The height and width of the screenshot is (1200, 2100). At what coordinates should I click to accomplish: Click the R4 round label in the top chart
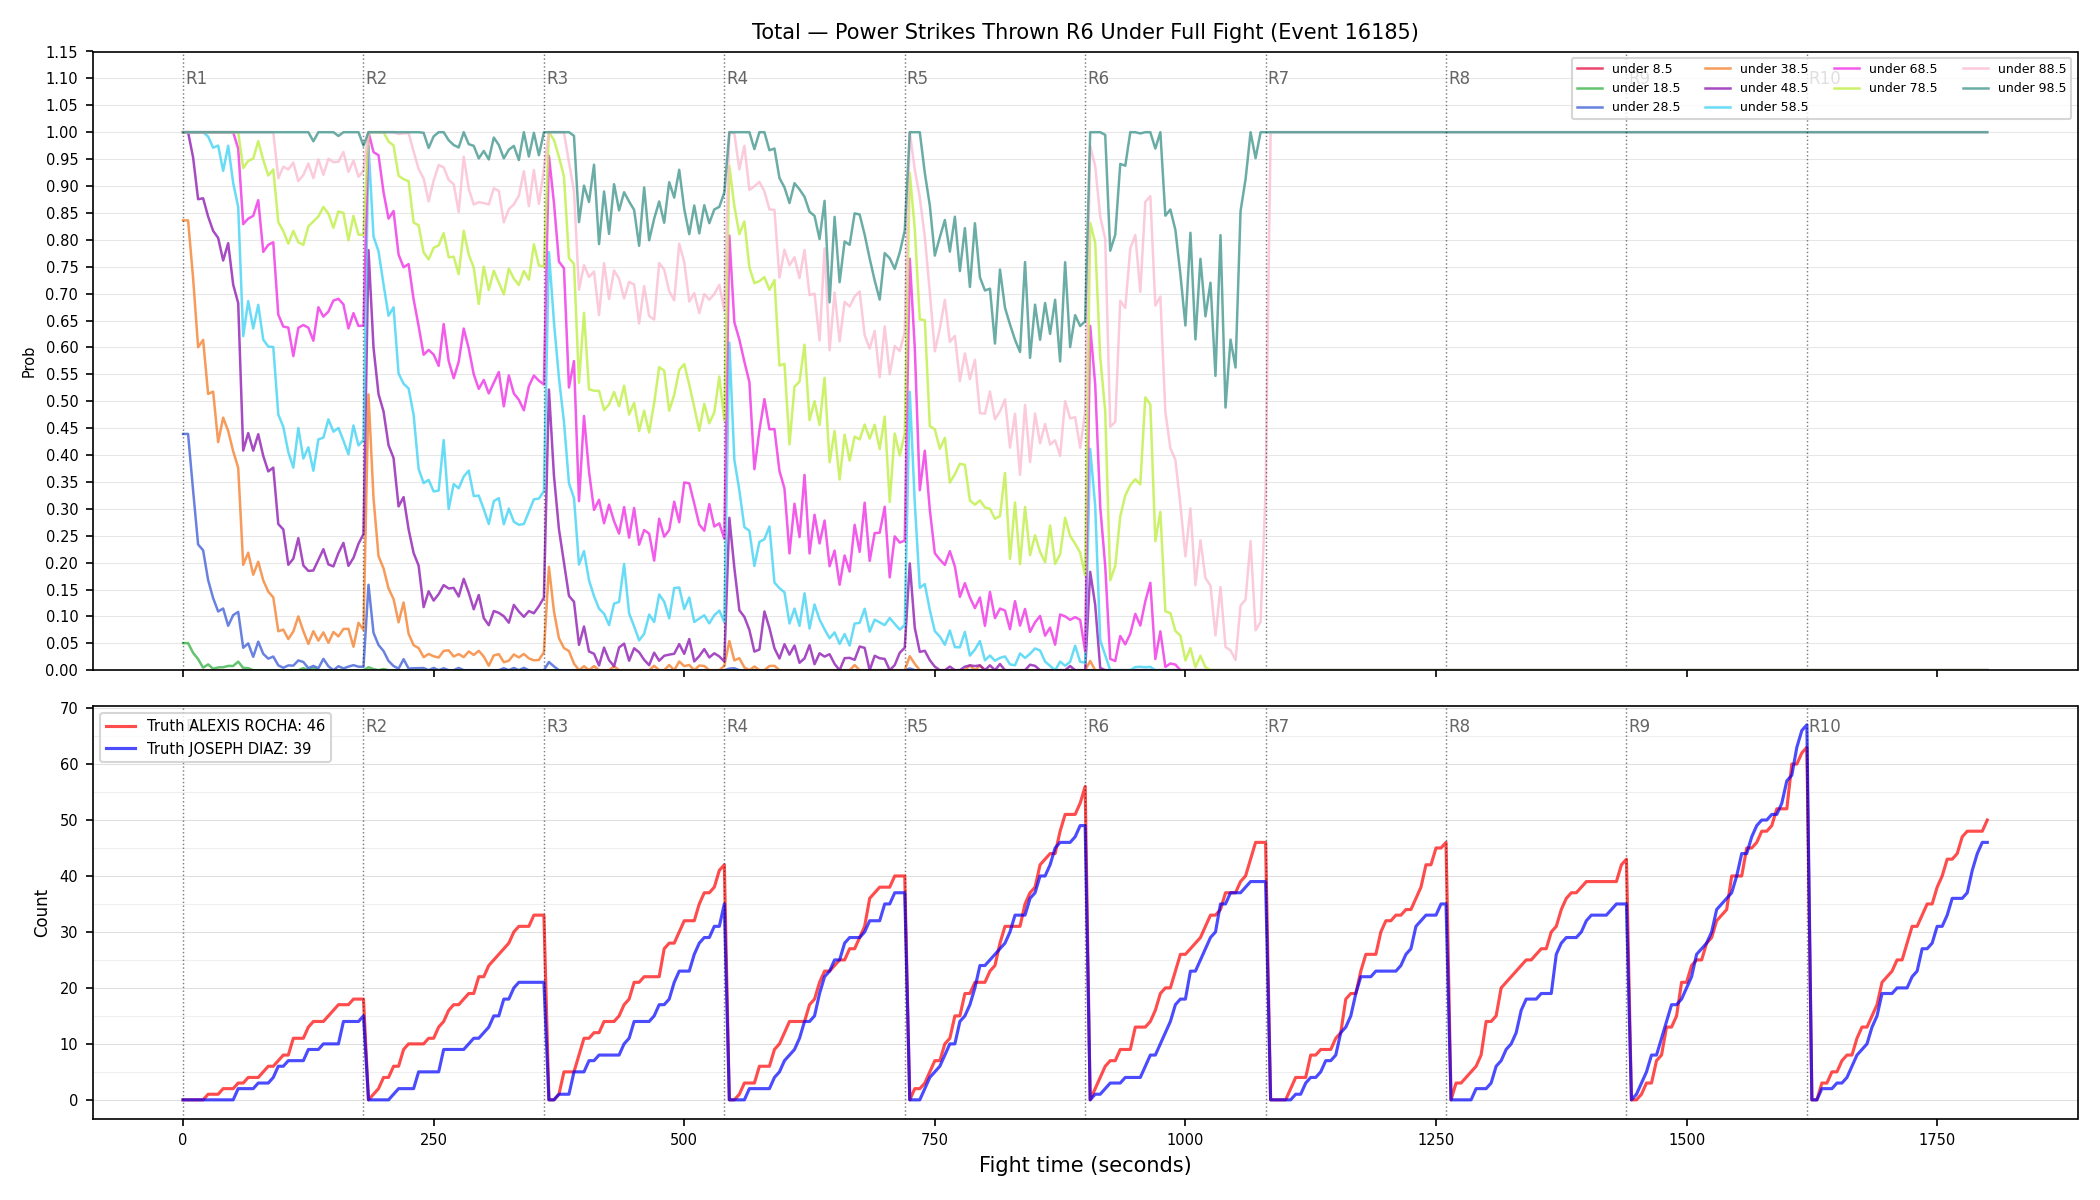(x=737, y=78)
